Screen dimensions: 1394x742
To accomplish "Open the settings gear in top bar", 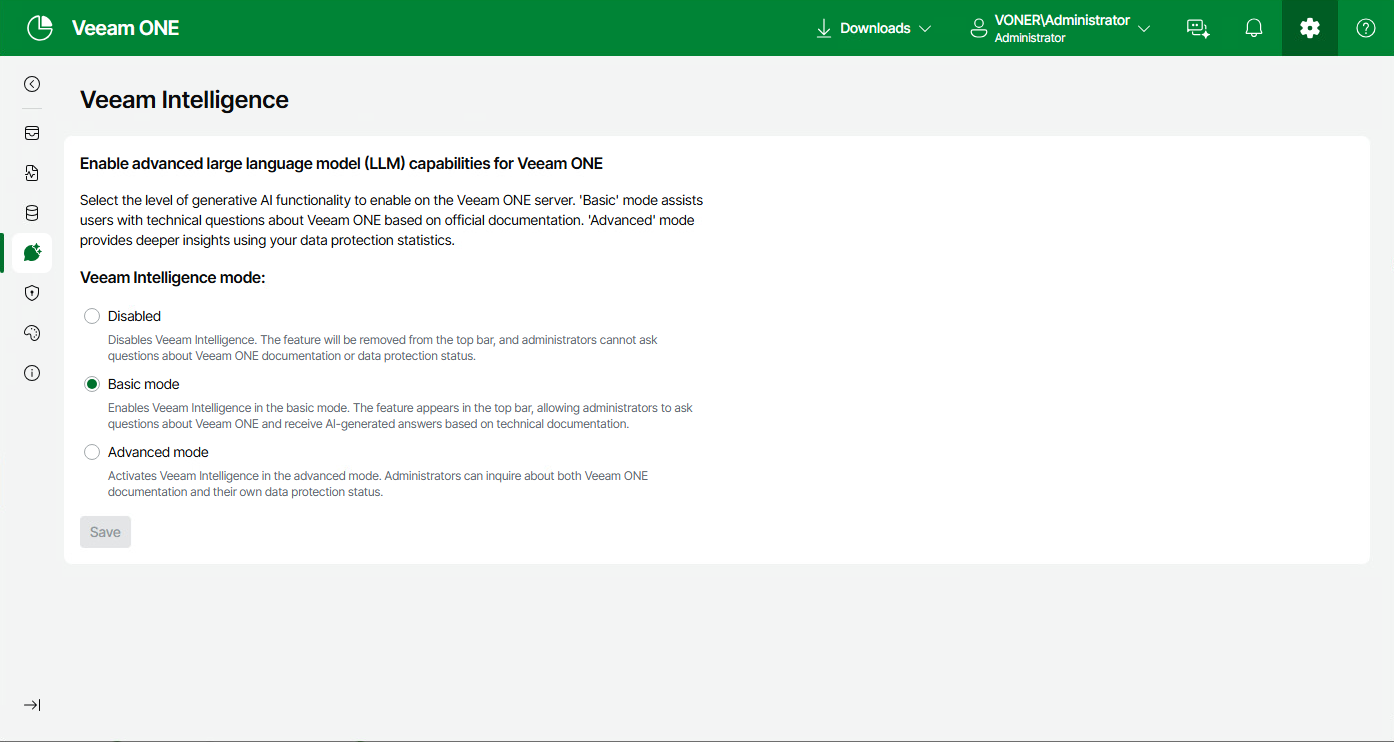I will (1310, 28).
